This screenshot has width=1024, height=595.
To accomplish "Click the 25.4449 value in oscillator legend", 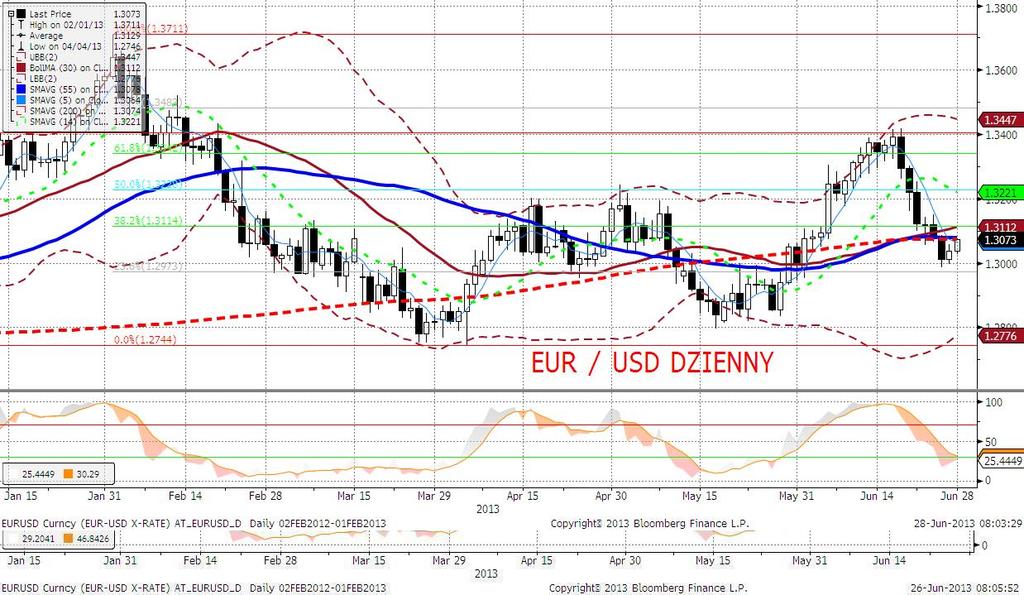I will pos(38,474).
